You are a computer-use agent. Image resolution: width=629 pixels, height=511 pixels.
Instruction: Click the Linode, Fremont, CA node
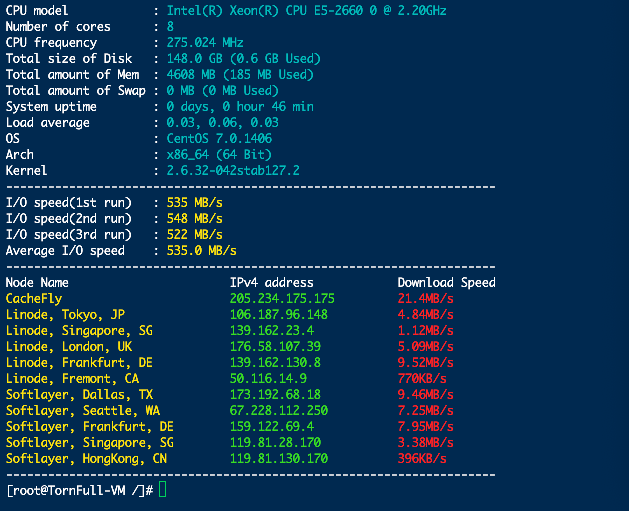click(x=73, y=378)
